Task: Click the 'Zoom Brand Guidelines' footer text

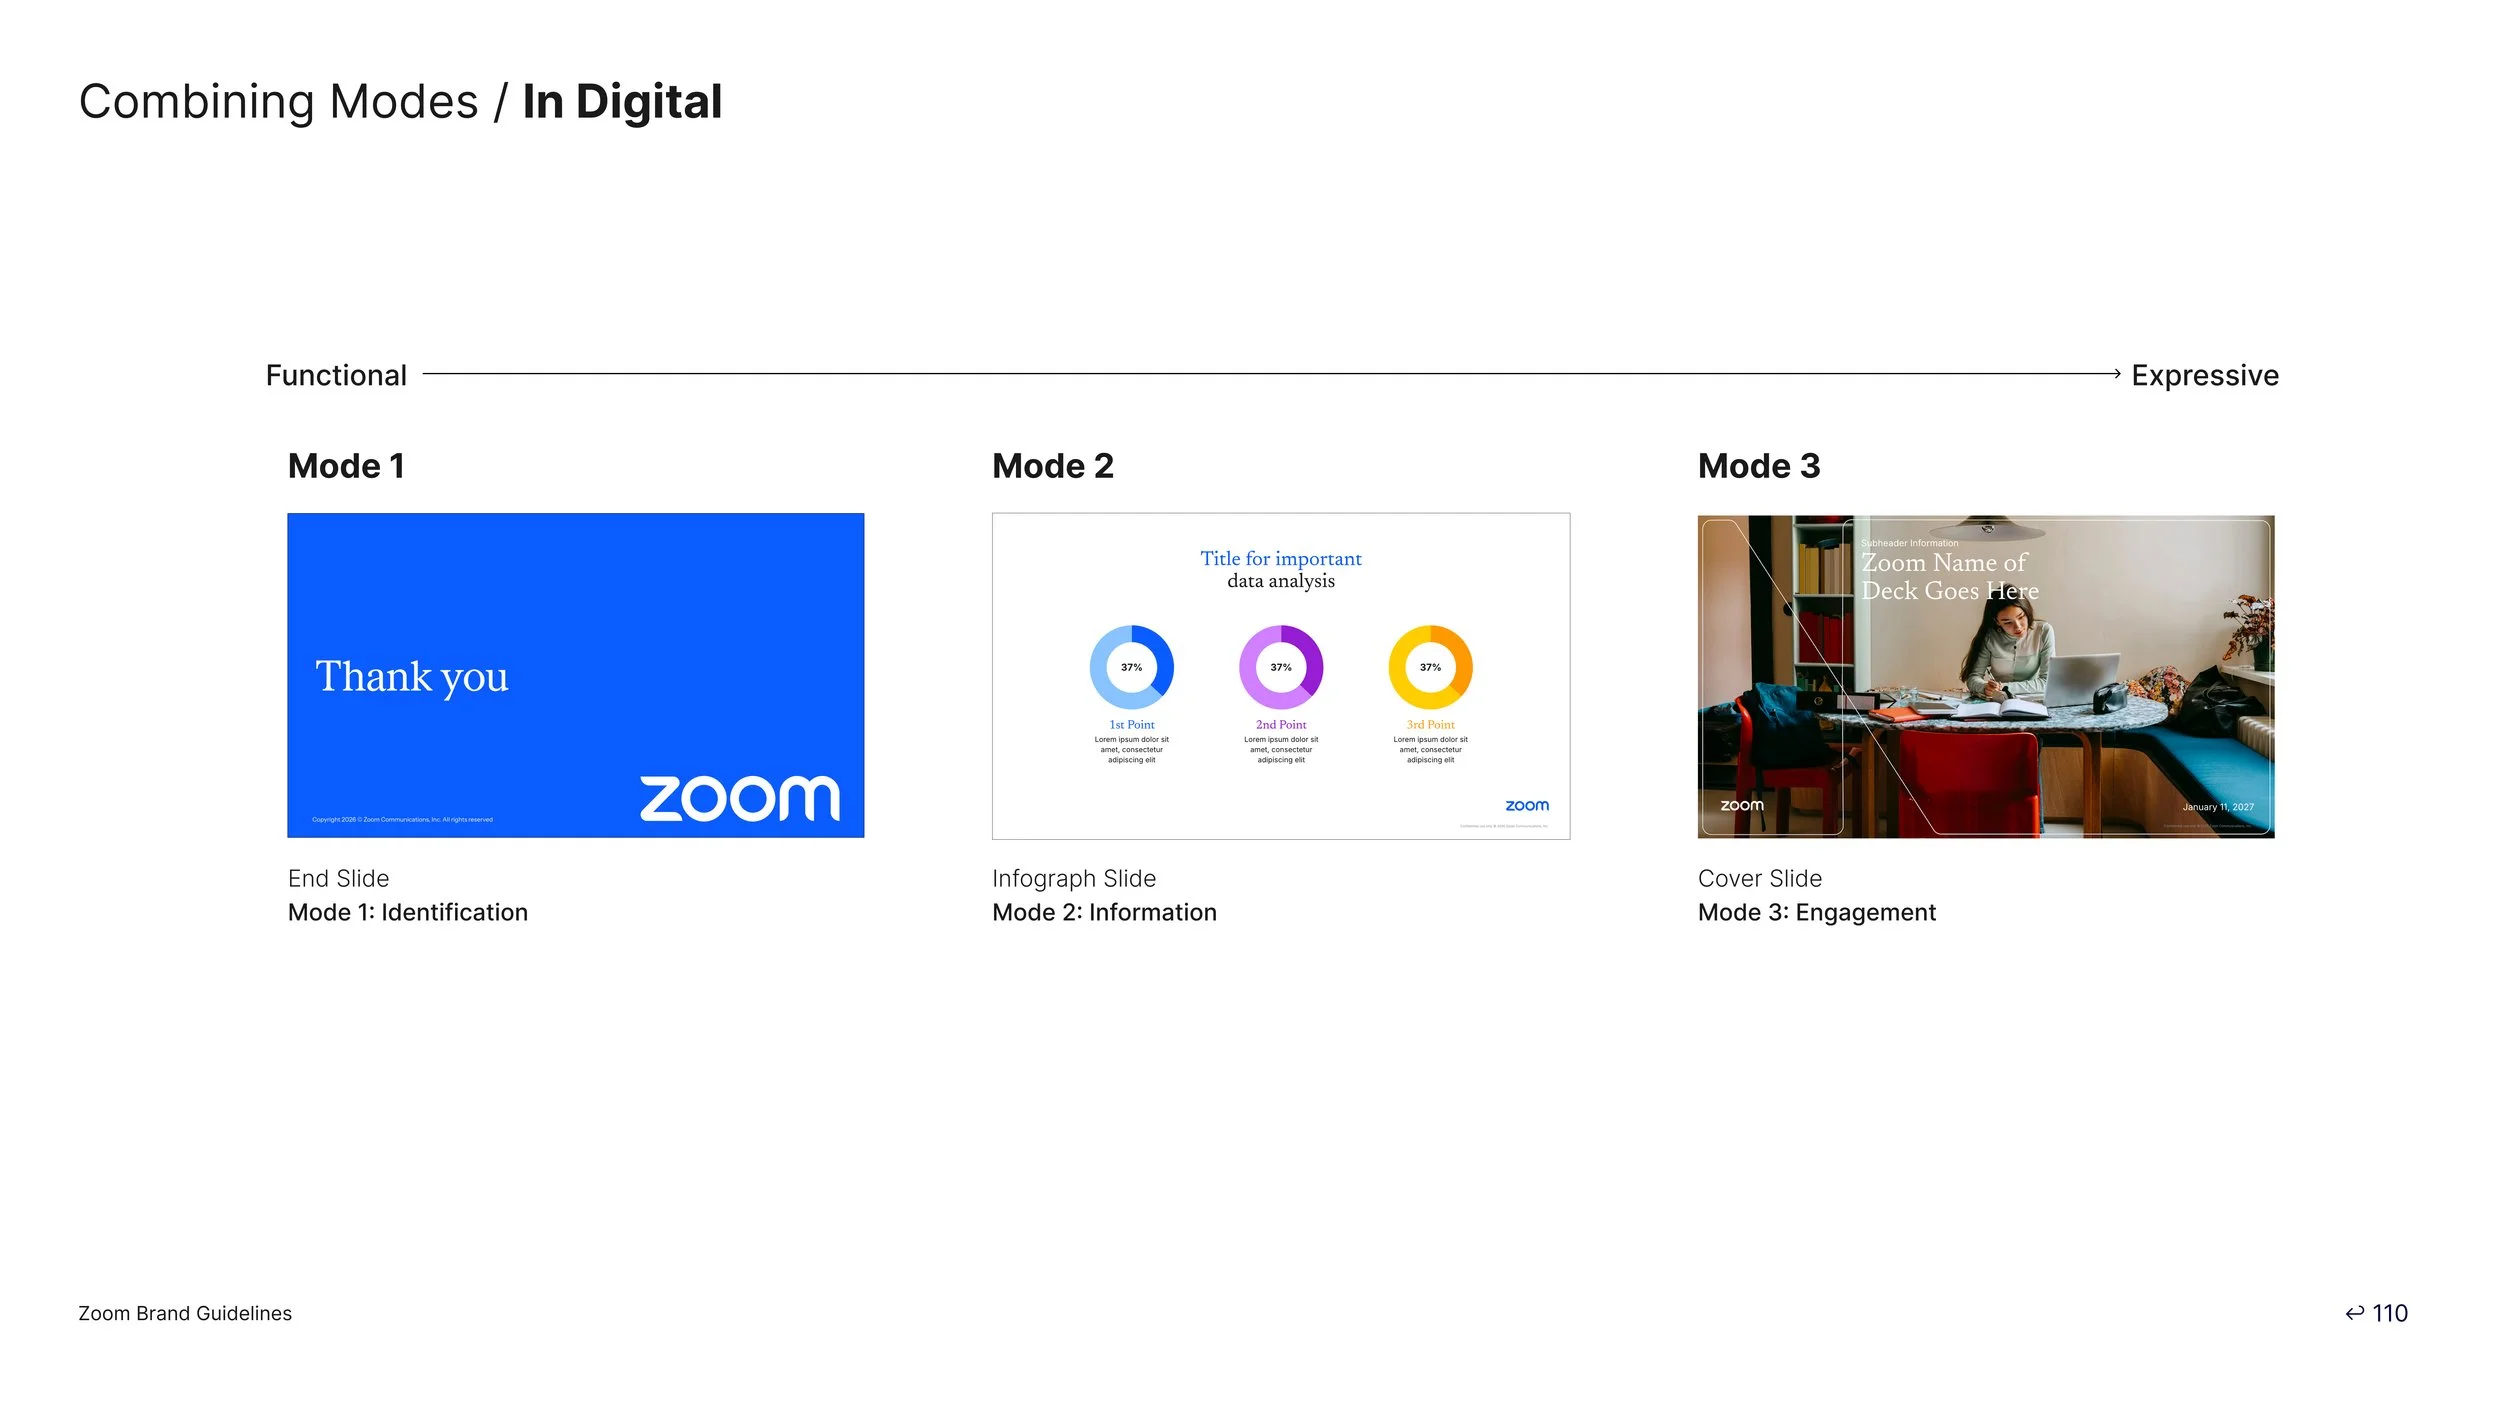Action: [185, 1313]
